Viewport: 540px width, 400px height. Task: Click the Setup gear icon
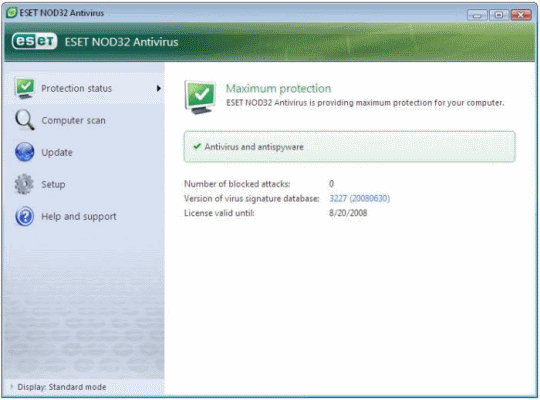click(x=24, y=184)
